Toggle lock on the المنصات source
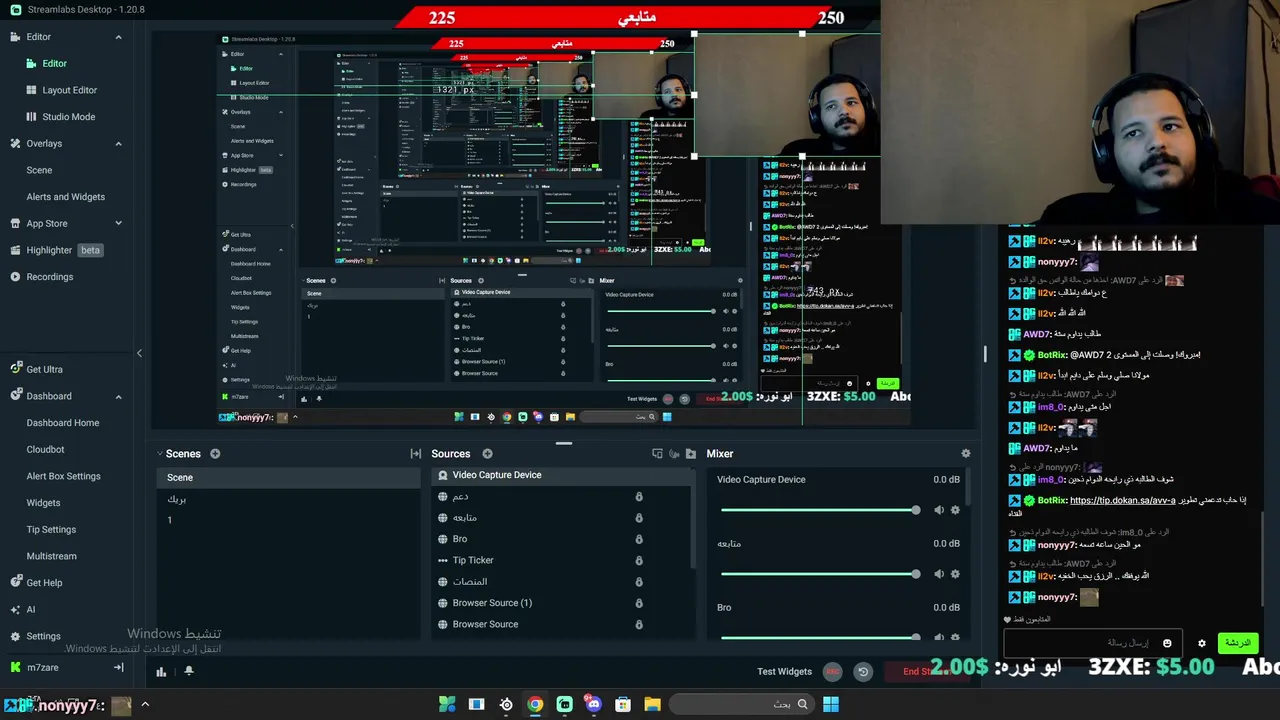1280x720 pixels. click(639, 582)
